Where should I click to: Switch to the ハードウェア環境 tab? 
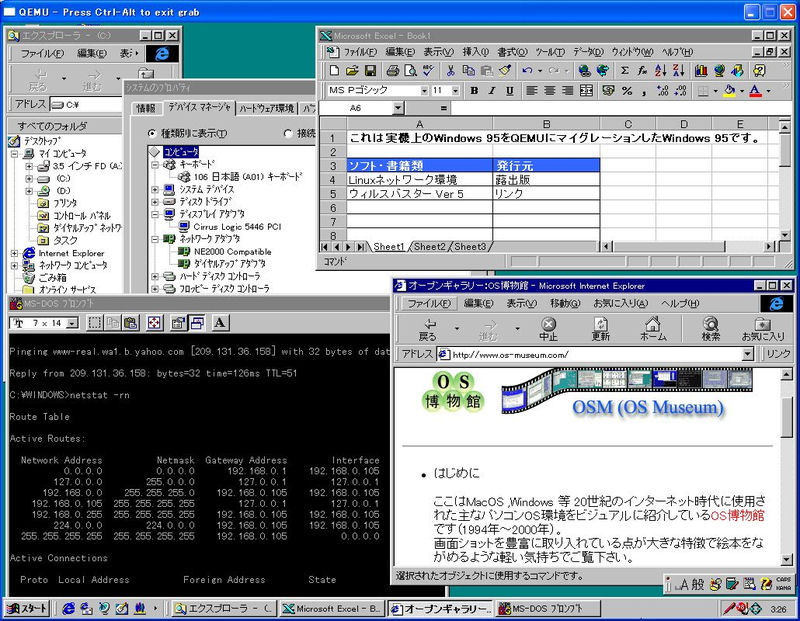point(267,108)
